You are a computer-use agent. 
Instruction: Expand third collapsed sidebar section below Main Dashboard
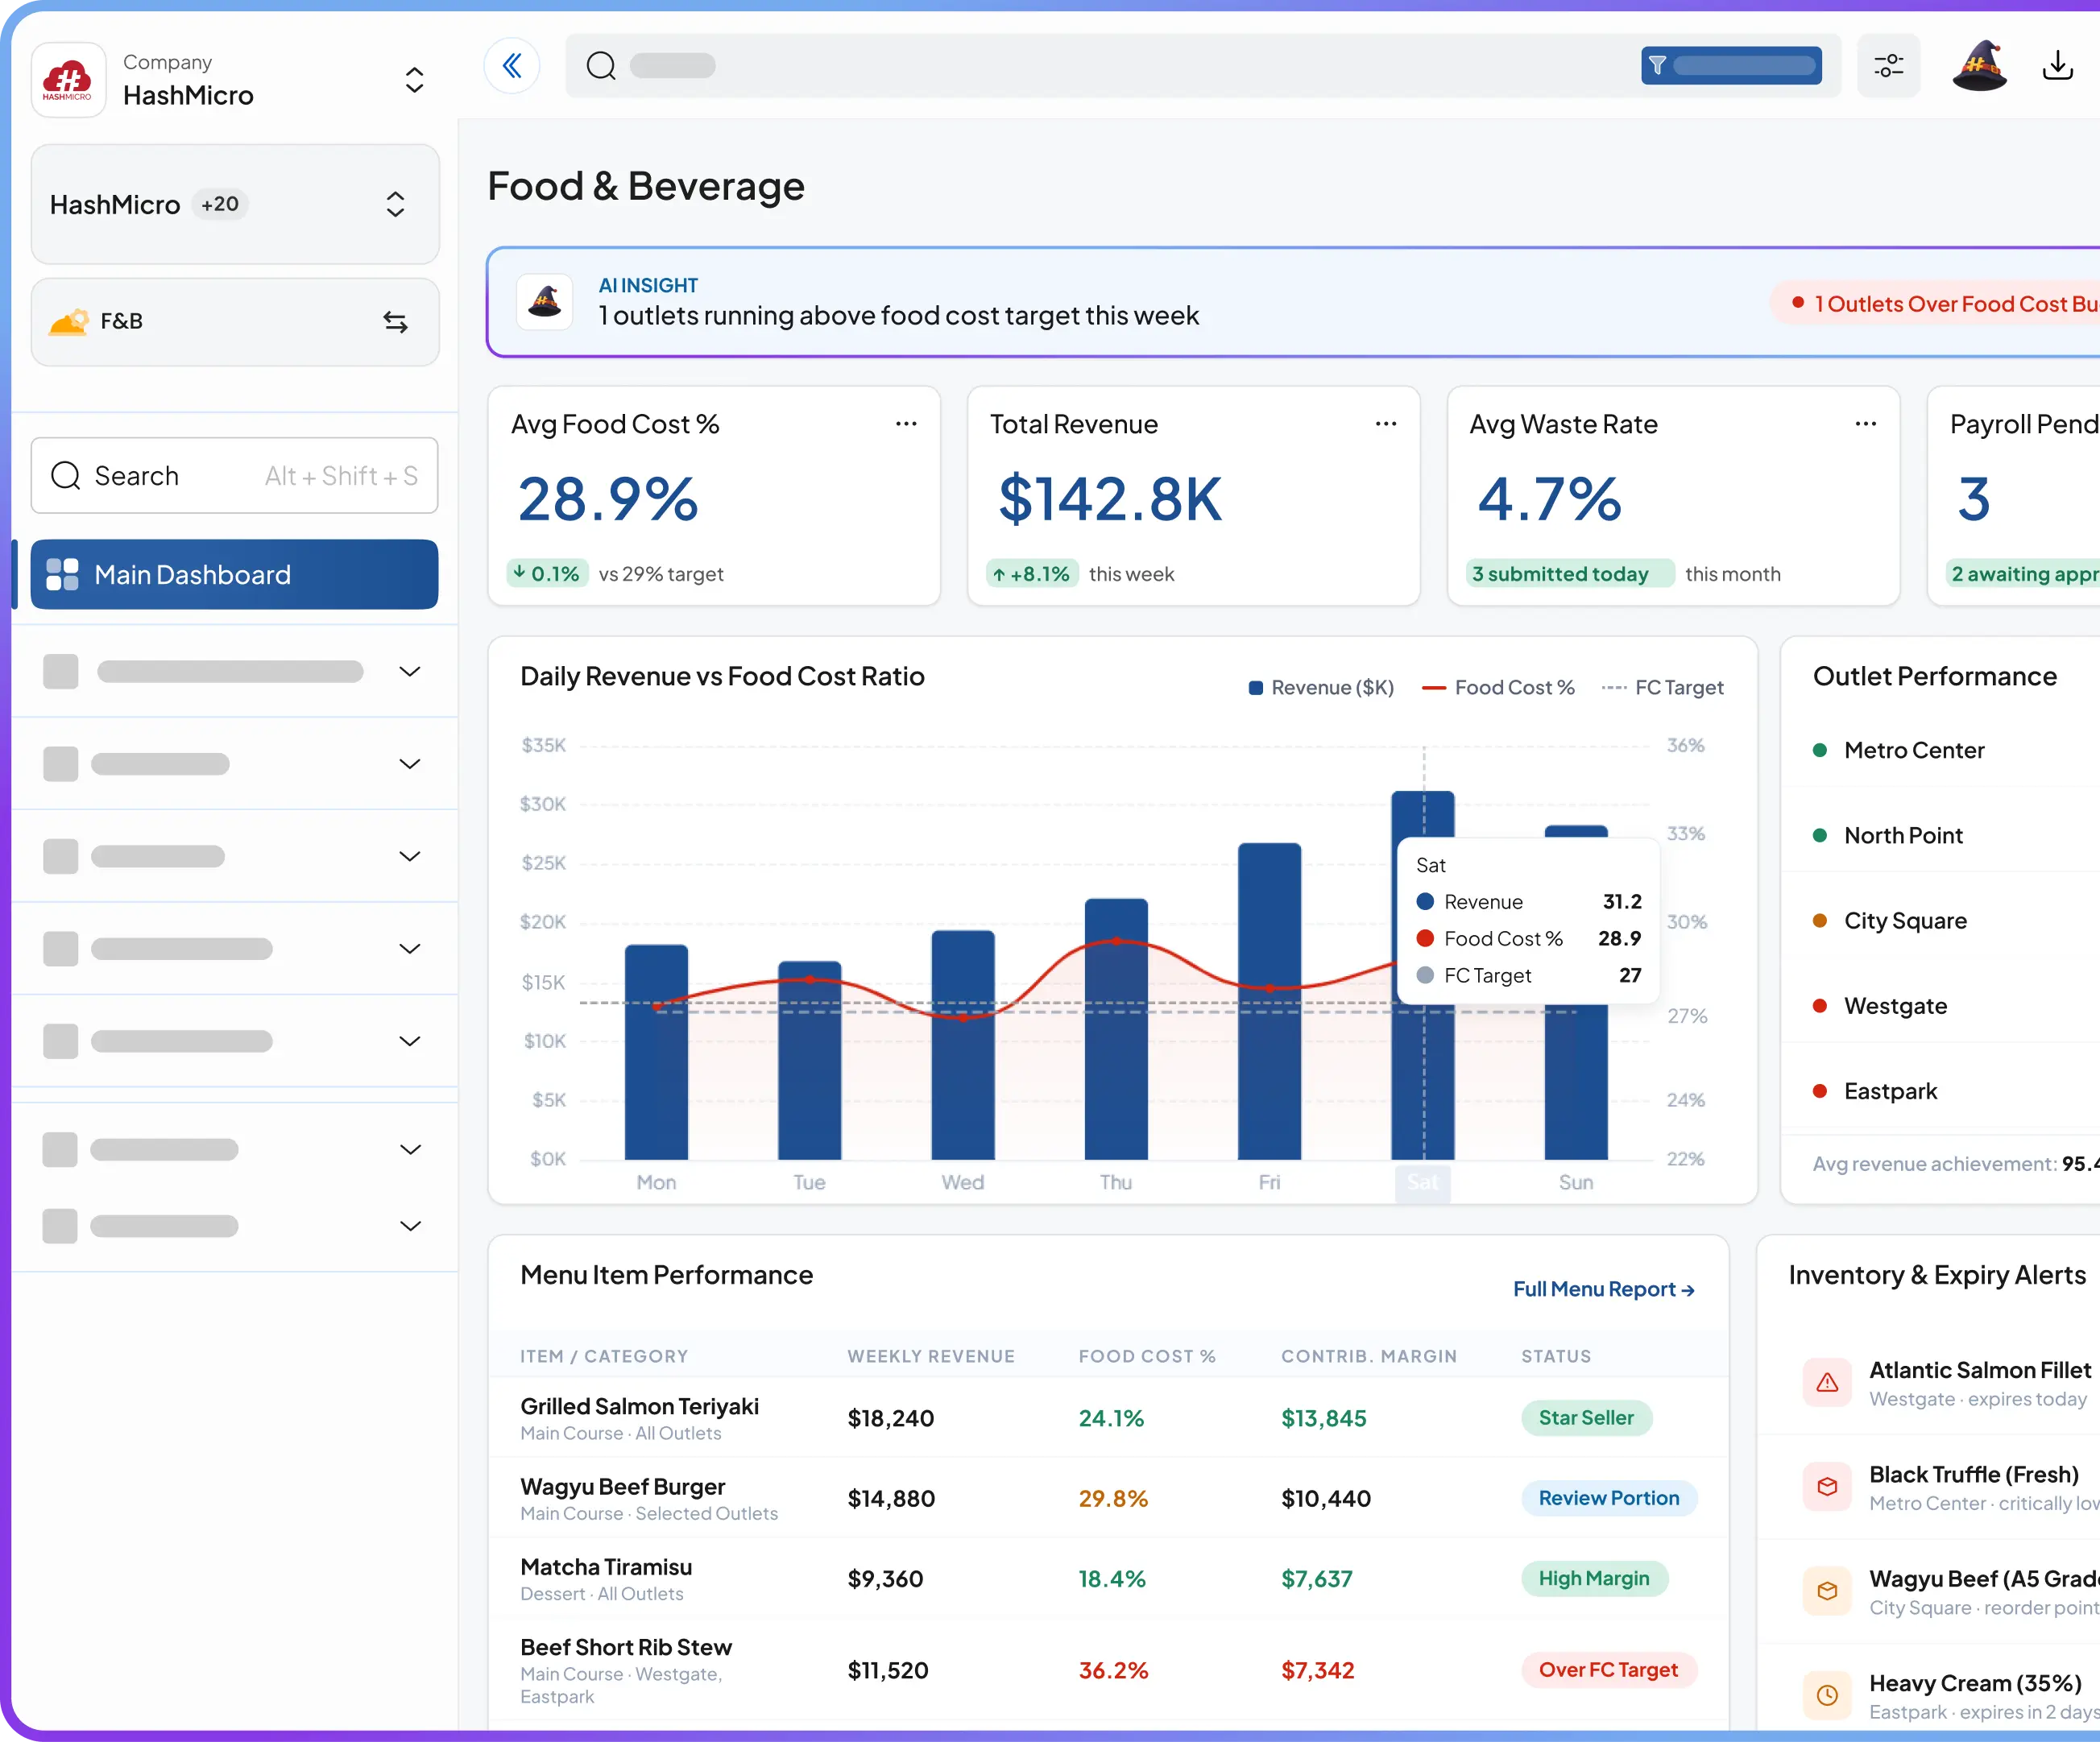(410, 857)
